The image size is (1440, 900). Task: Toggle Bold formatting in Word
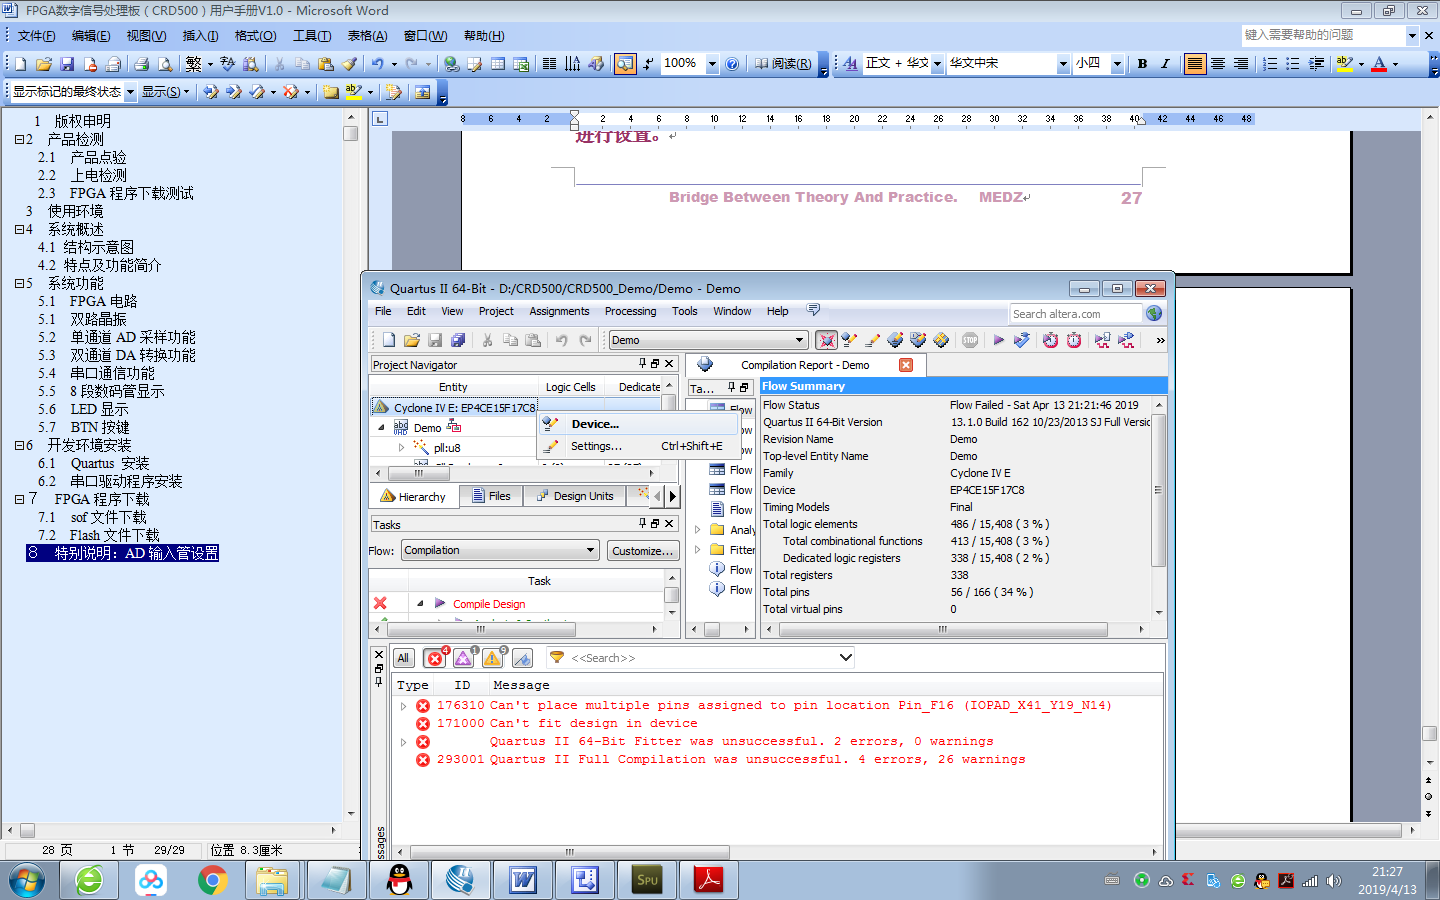pos(1143,64)
